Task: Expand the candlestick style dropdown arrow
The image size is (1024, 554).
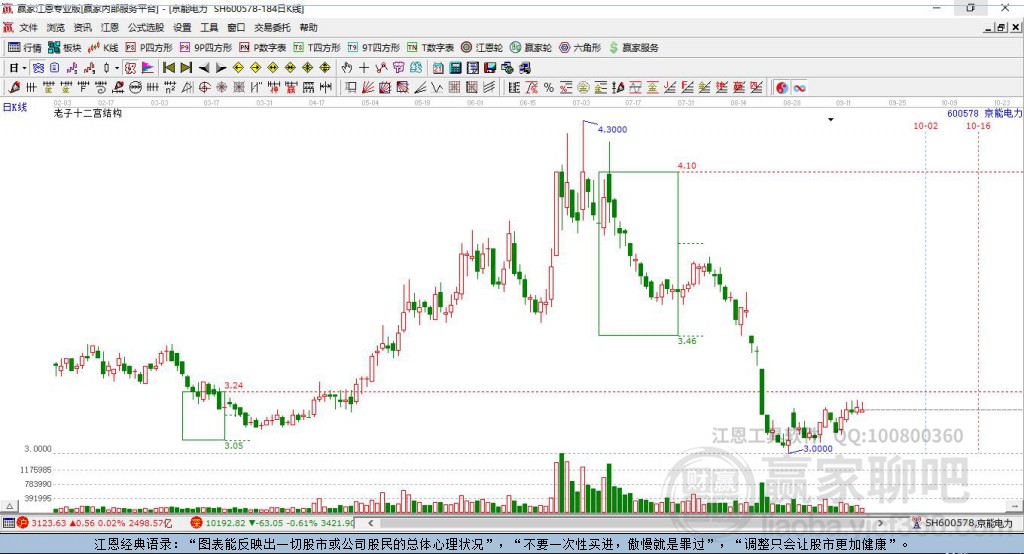Action: [117, 68]
